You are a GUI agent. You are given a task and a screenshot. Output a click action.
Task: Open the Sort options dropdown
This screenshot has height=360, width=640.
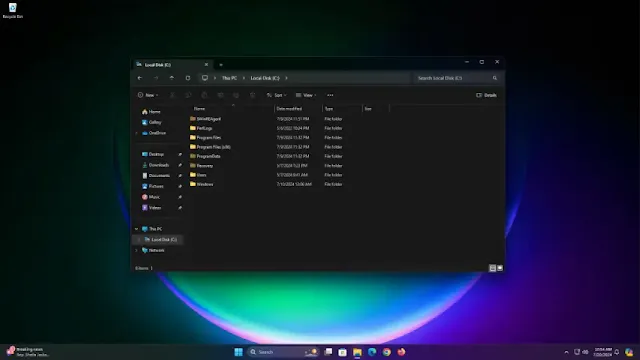point(276,95)
